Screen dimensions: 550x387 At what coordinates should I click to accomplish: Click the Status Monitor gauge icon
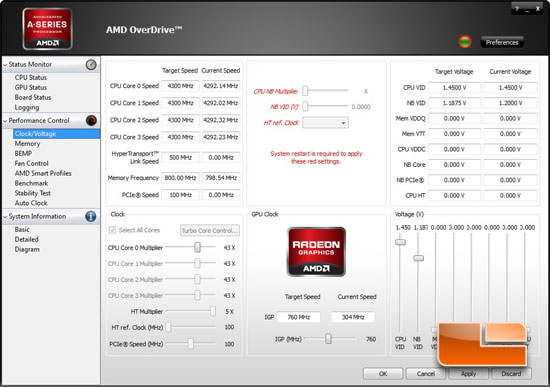pos(91,65)
